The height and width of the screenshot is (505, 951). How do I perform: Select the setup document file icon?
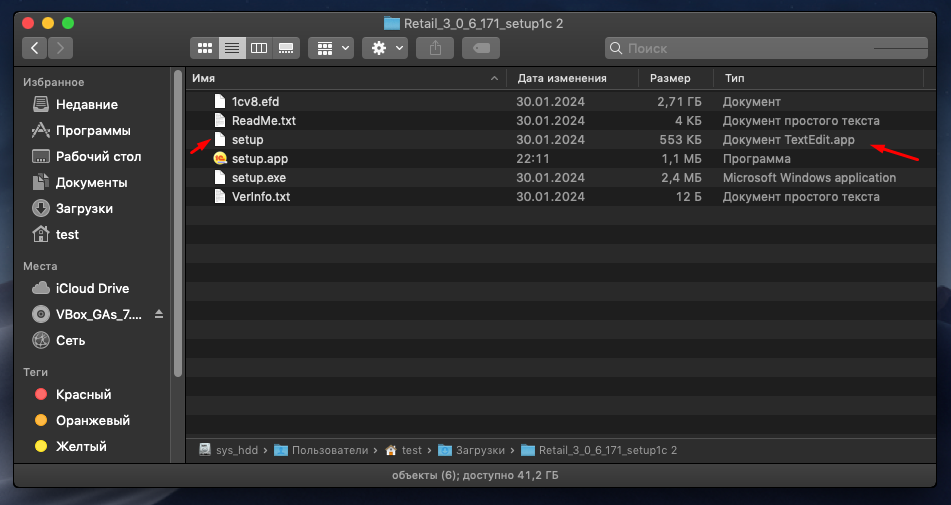[x=220, y=139]
